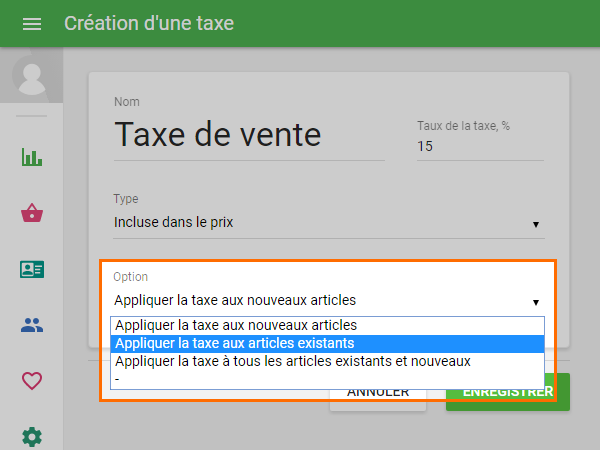Select the '-' option in list
This screenshot has height=450, width=600.
(327, 379)
